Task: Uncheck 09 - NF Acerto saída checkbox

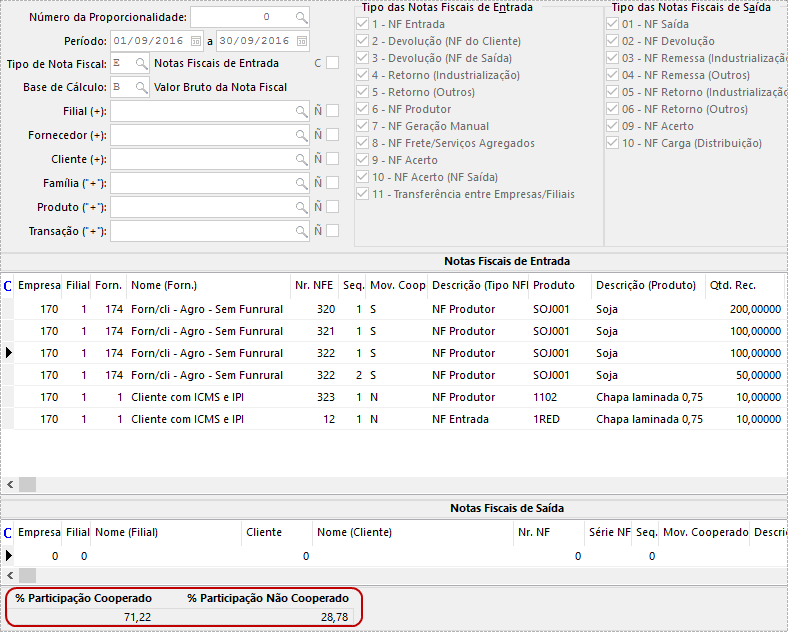Action: pyautogui.click(x=612, y=126)
